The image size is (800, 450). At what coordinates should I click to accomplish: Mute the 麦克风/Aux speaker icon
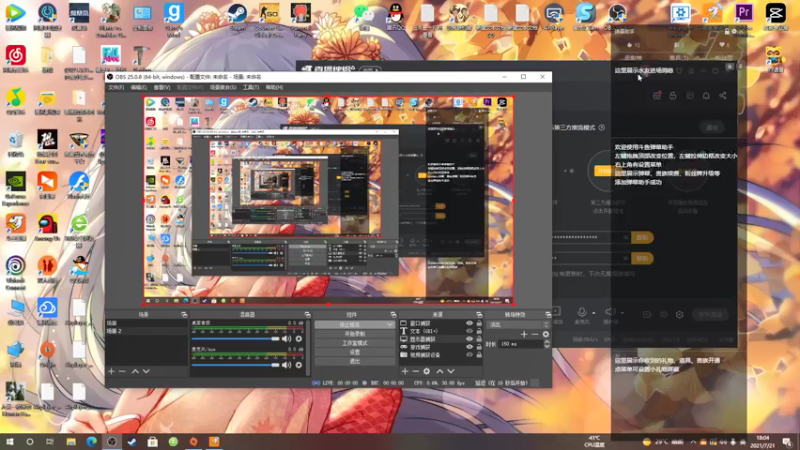coord(287,365)
